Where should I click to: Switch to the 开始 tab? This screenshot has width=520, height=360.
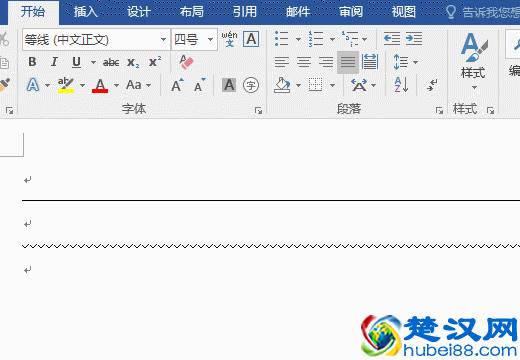coord(33,12)
